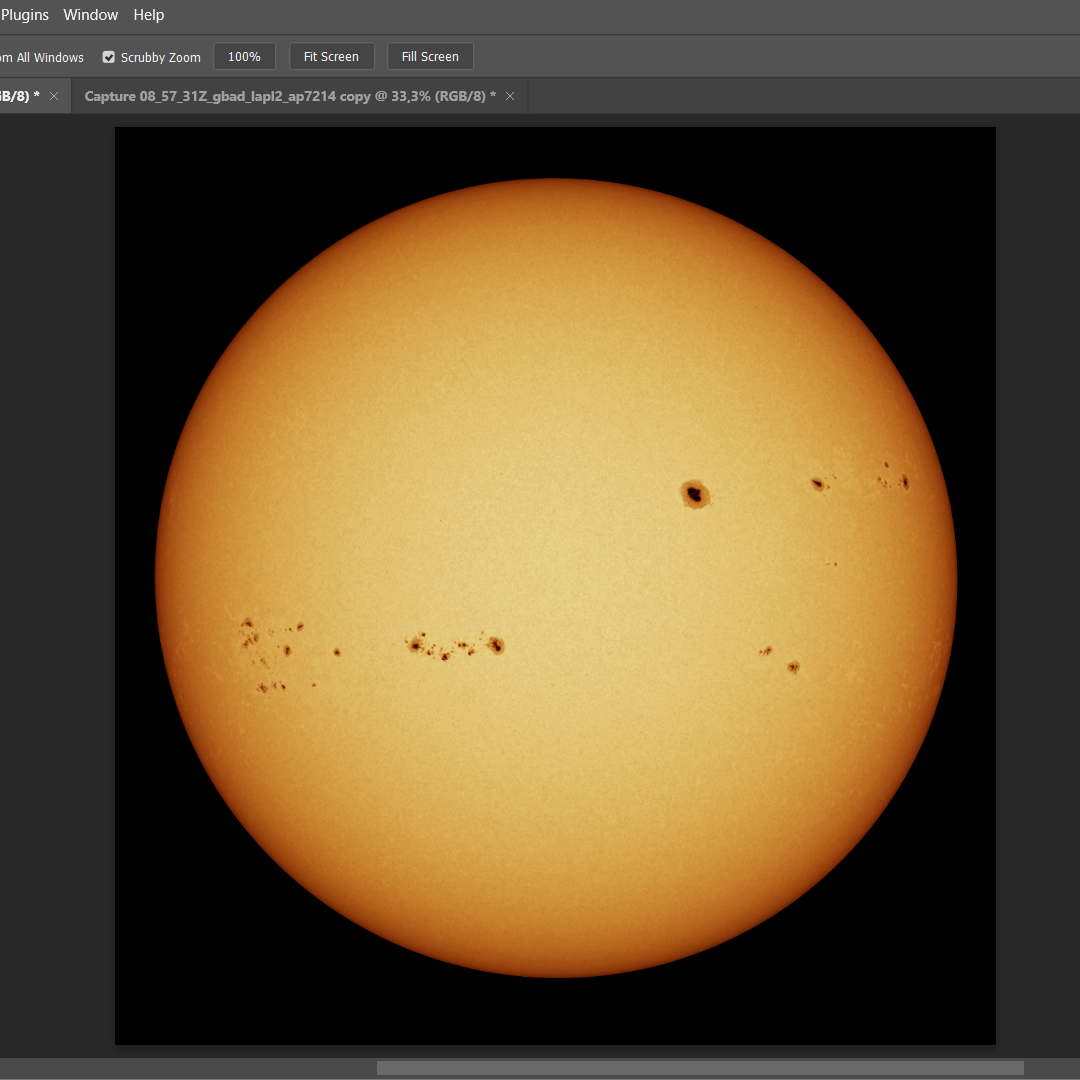Click the Fill Screen button
The height and width of the screenshot is (1080, 1080).
430,57
